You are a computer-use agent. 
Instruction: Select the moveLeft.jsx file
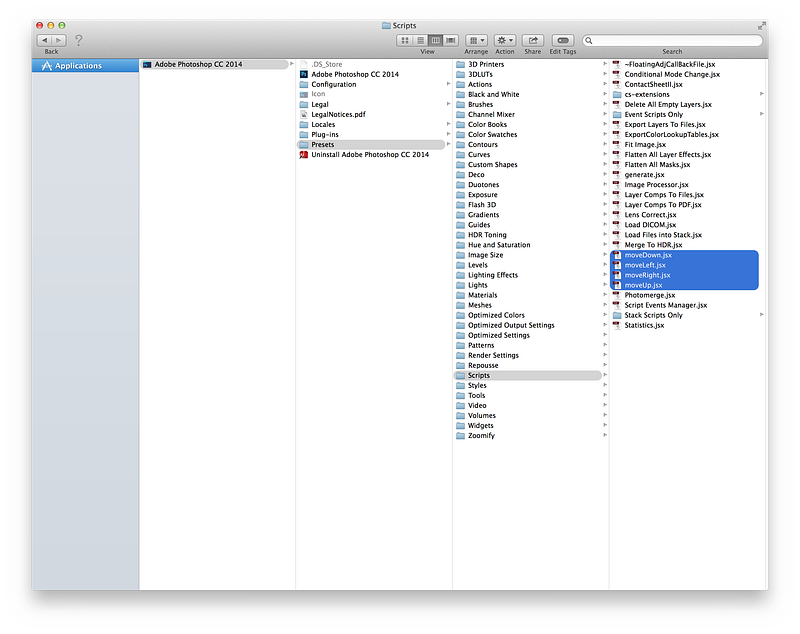pyautogui.click(x=684, y=265)
